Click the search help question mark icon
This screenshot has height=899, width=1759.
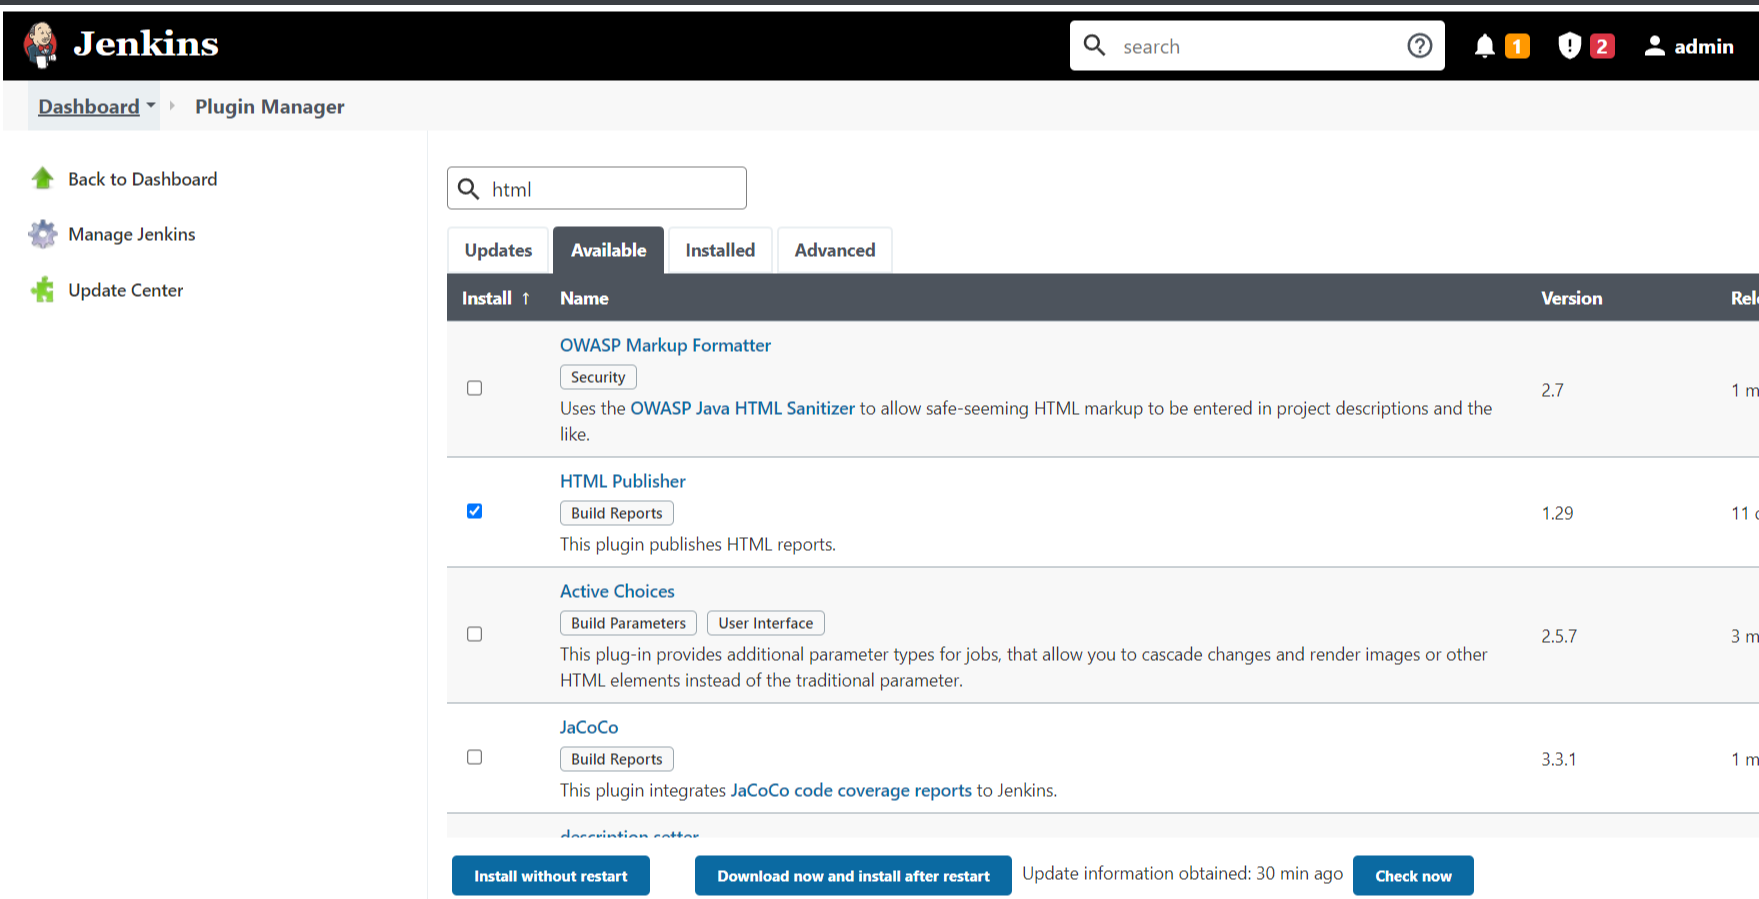point(1419,46)
